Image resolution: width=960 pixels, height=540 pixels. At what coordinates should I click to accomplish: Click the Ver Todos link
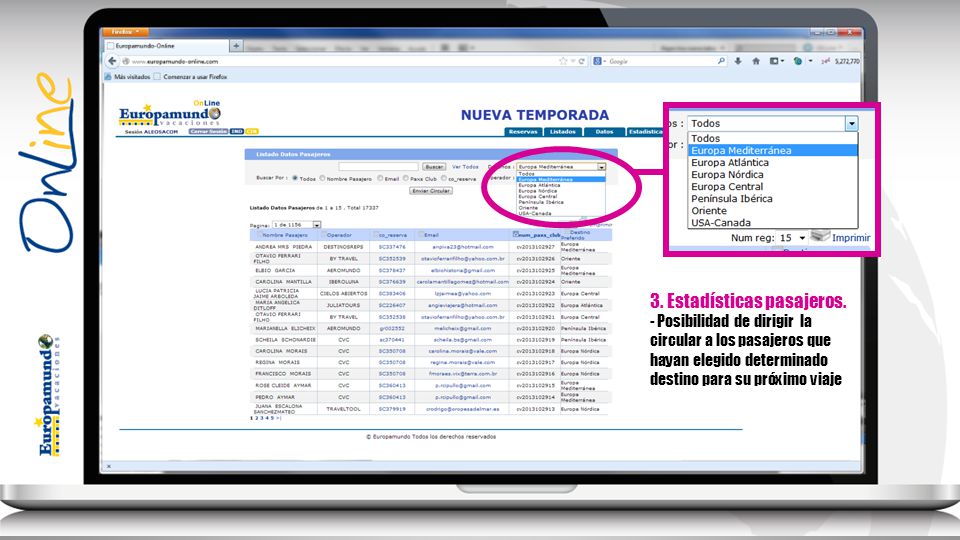coord(465,167)
